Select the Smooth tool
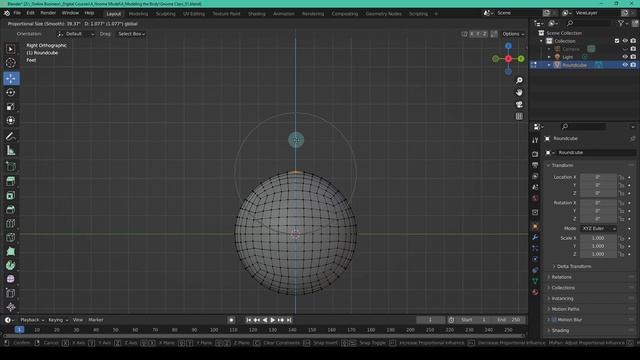640x360 pixels. 11,279
